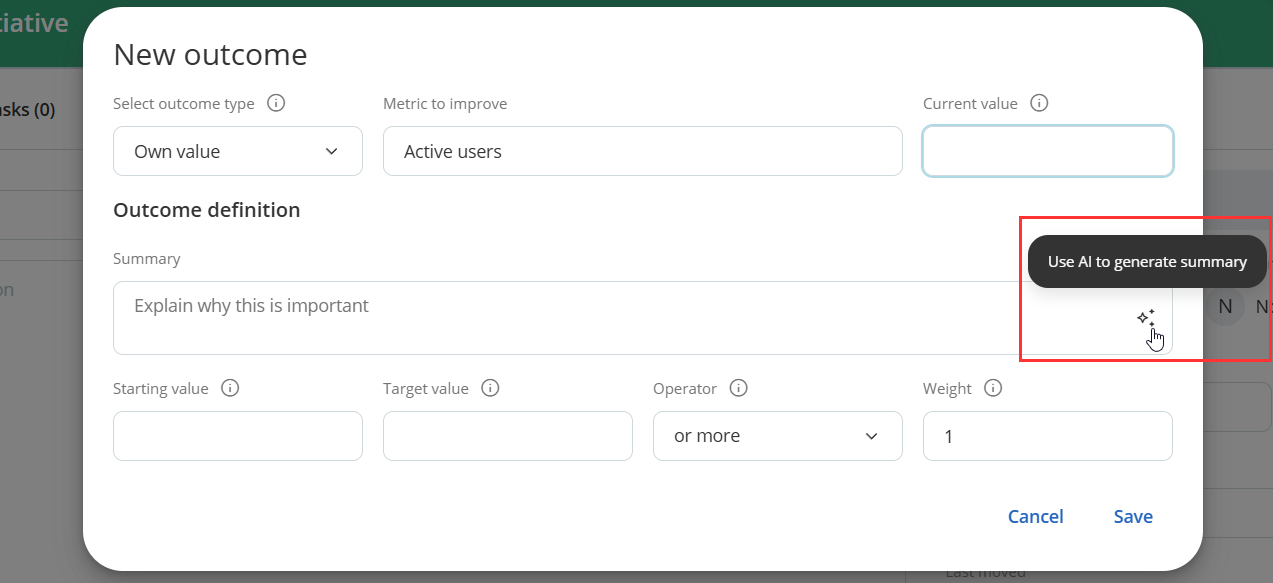Image resolution: width=1273 pixels, height=583 pixels.
Task: Click the N avatar behind the dialog
Action: point(1224,307)
